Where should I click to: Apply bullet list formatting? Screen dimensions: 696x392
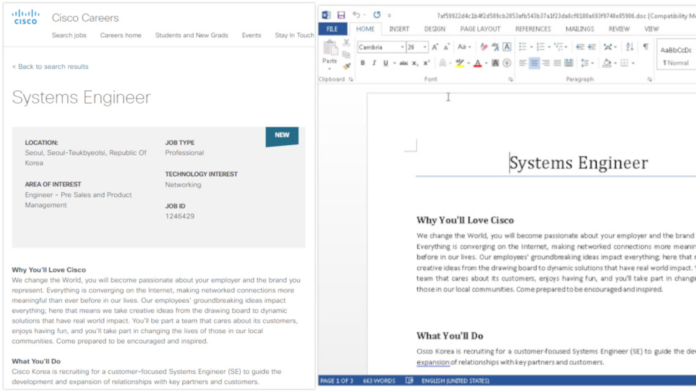pyautogui.click(x=523, y=47)
